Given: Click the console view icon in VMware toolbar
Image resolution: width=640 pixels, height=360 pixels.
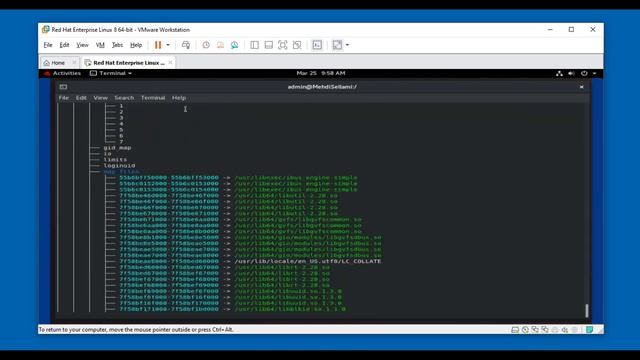Looking at the screenshot, I should 317,45.
